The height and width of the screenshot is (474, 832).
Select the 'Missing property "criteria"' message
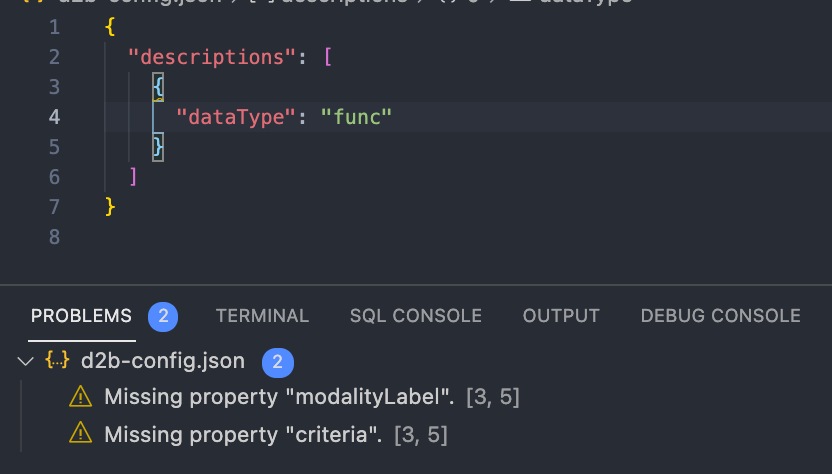click(x=243, y=435)
